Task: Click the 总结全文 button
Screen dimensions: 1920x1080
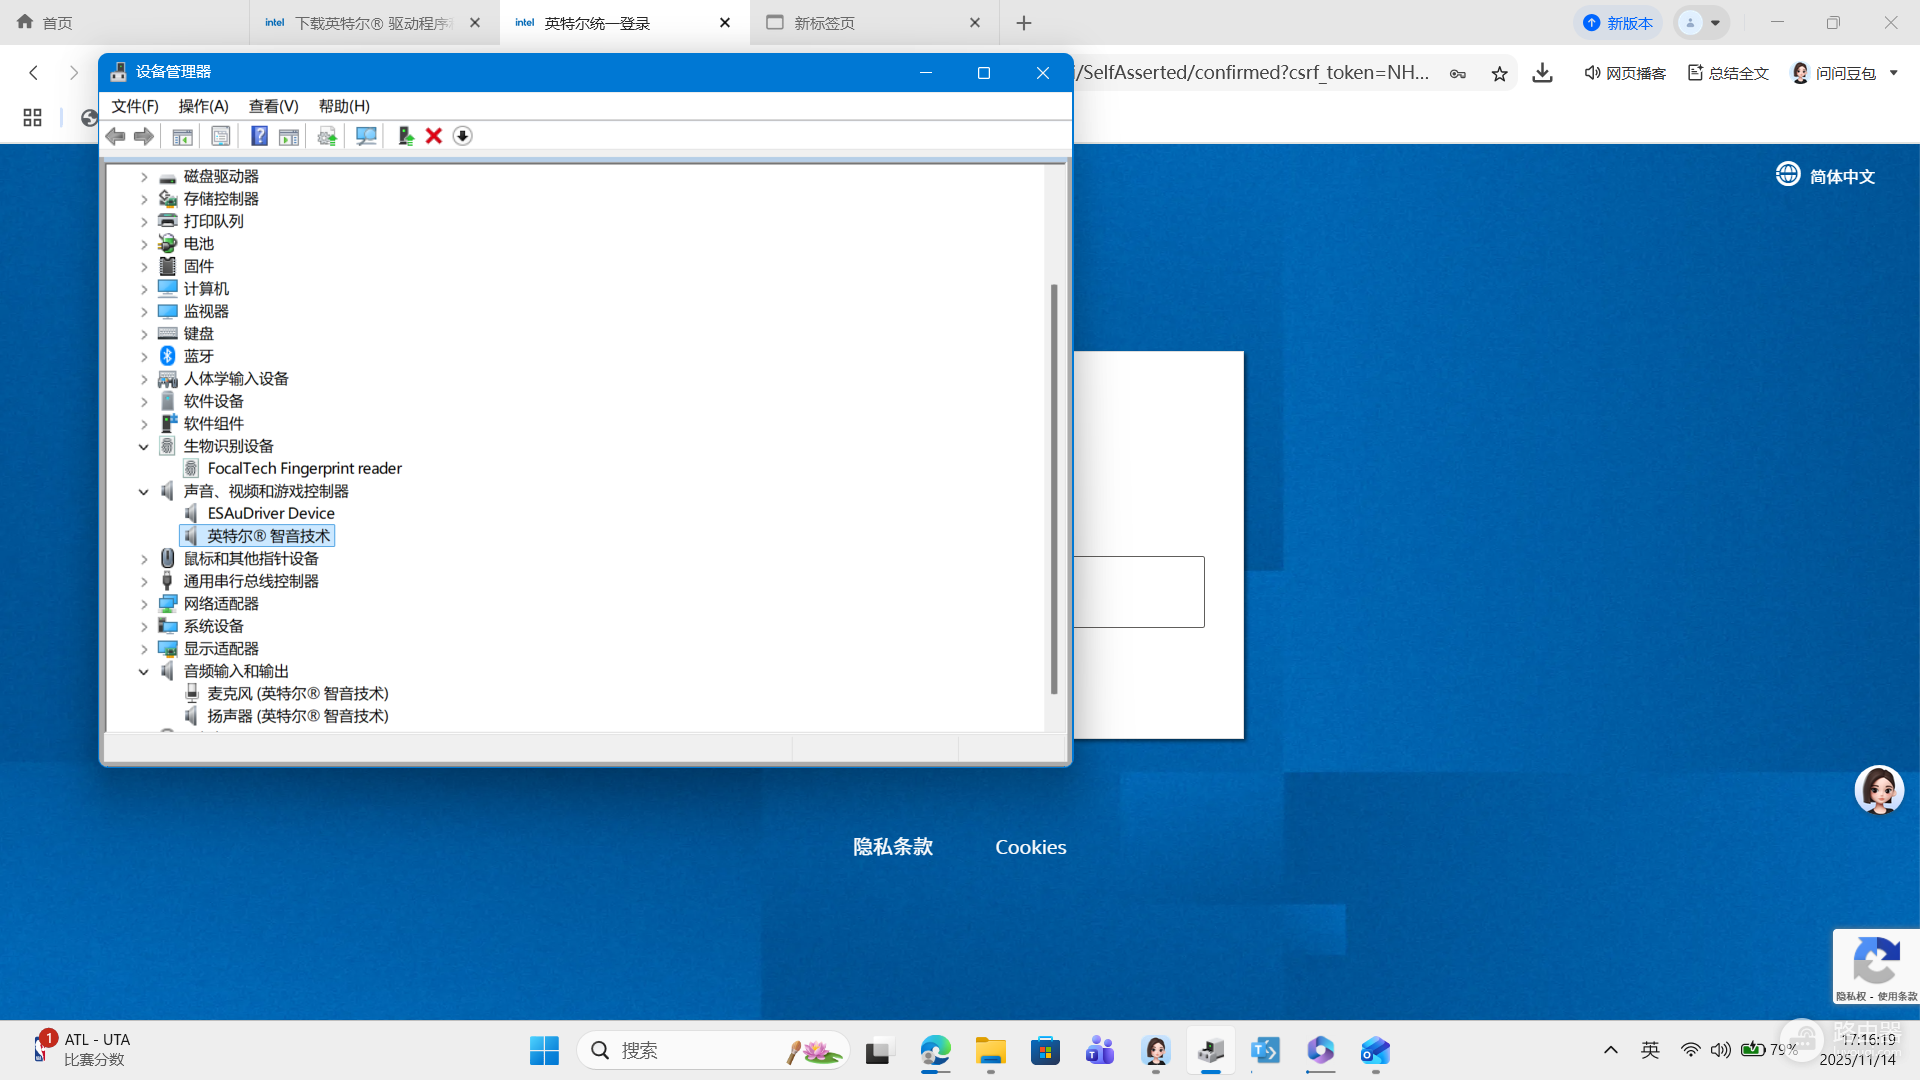Action: point(1728,73)
